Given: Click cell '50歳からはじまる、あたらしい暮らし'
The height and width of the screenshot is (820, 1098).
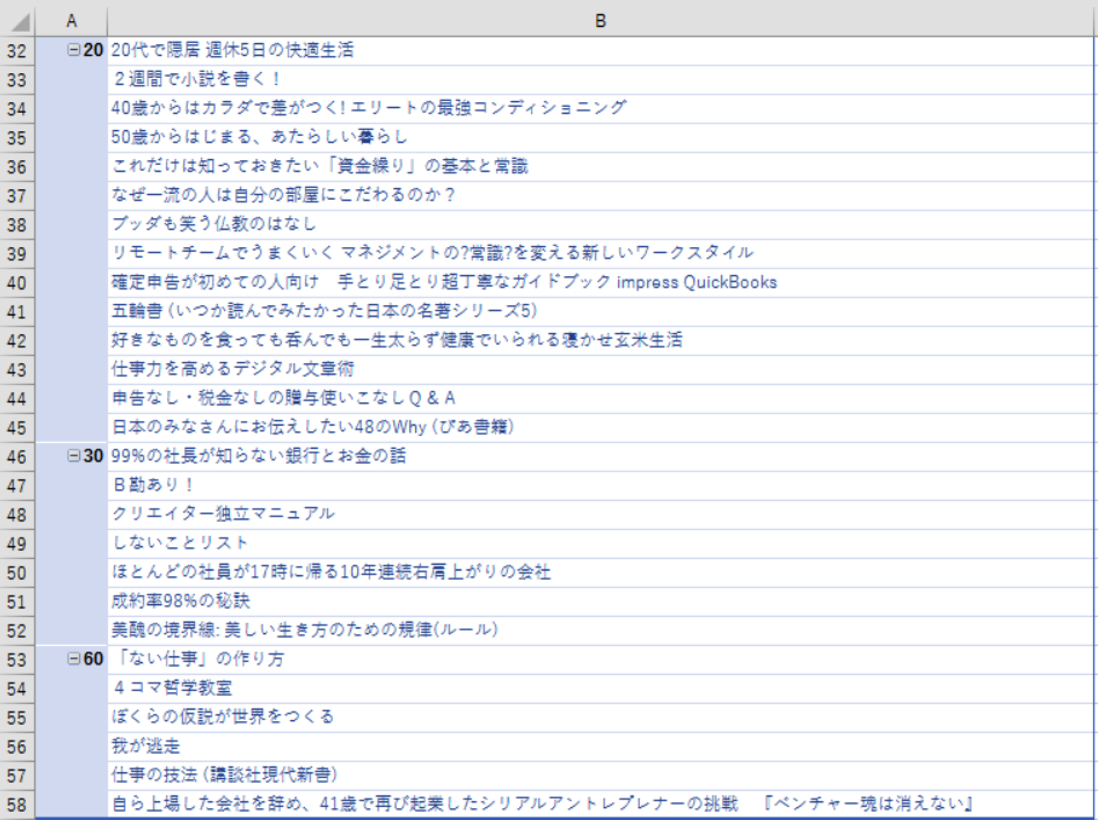Looking at the screenshot, I should pos(600,138).
